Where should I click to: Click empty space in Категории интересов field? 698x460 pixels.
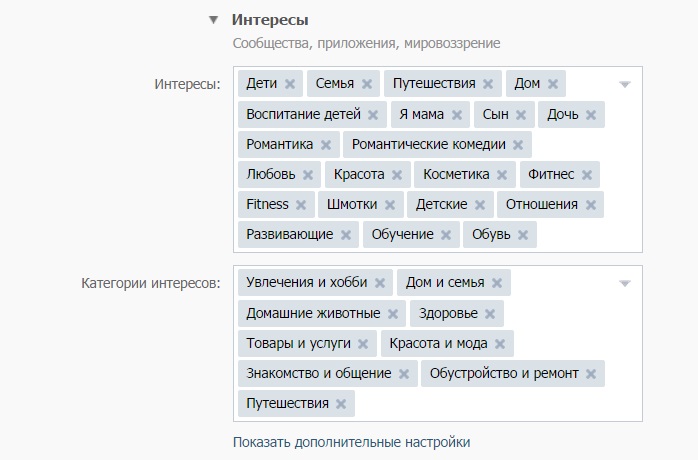tap(500, 404)
